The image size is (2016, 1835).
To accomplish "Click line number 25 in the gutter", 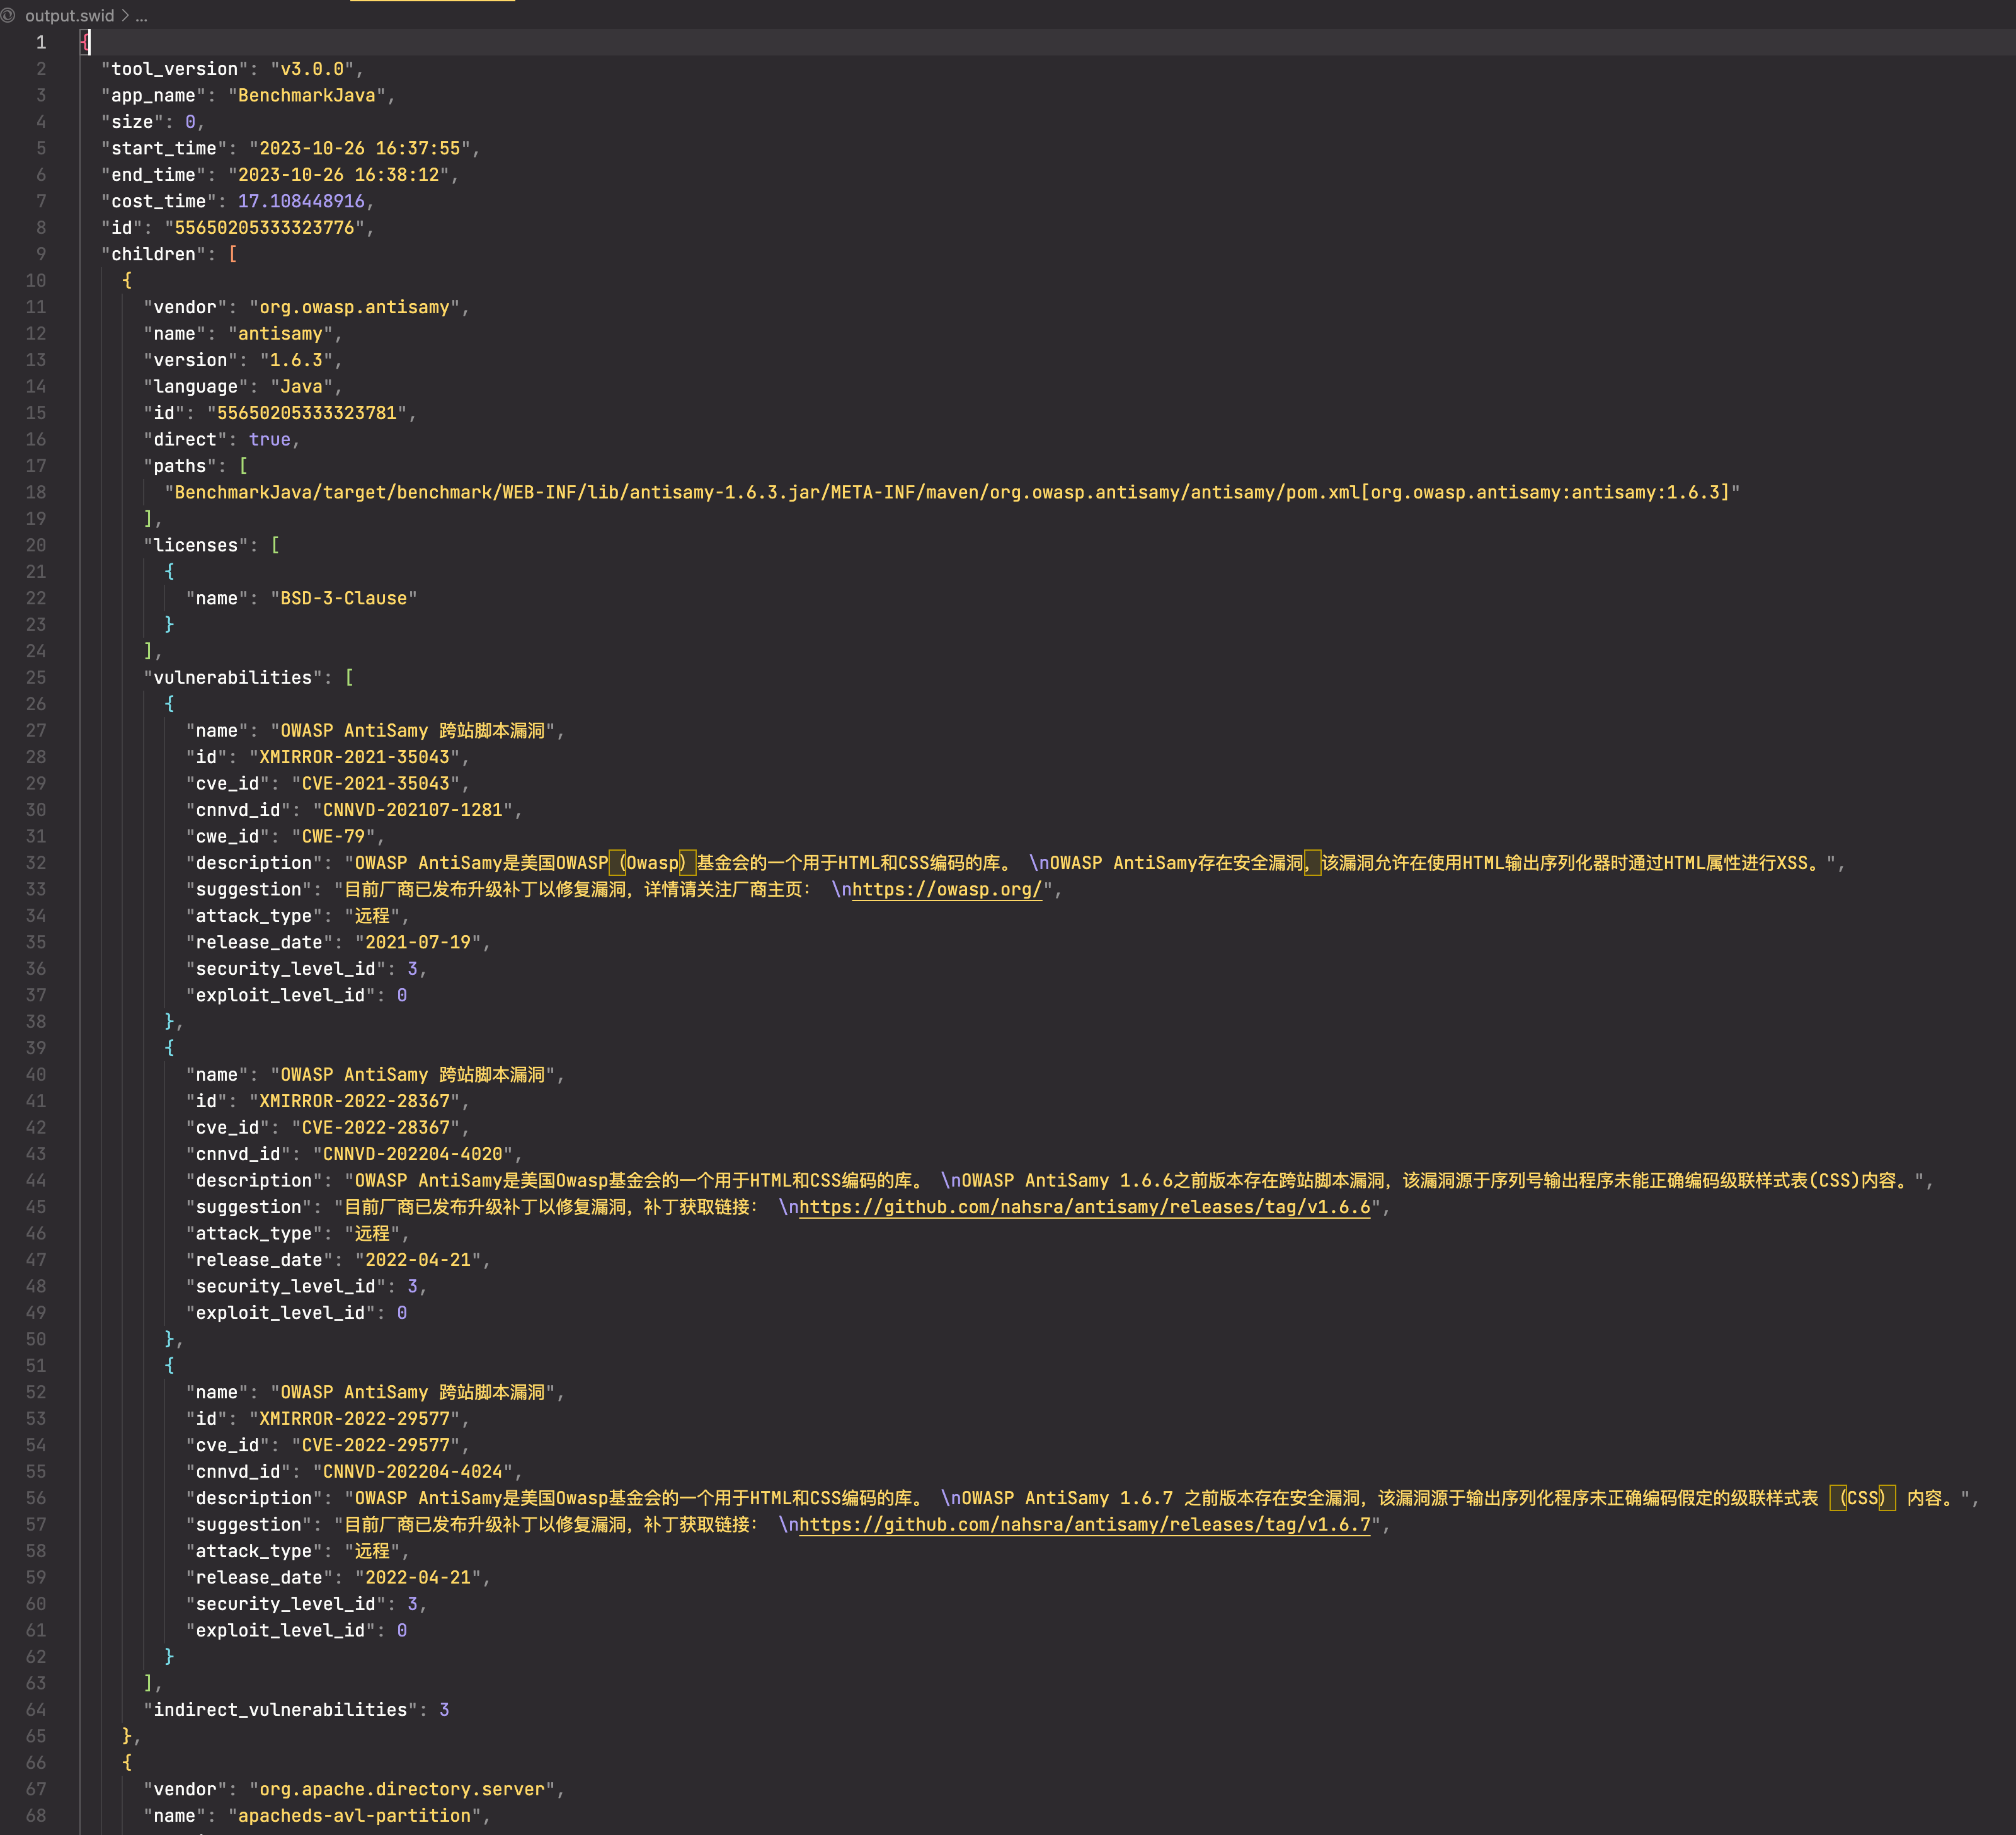I will pyautogui.click(x=36, y=677).
